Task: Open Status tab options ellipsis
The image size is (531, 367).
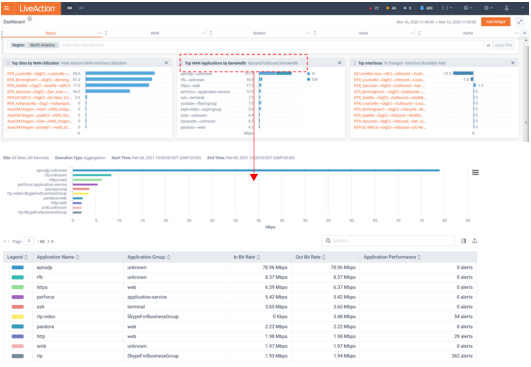Action: 99,33
